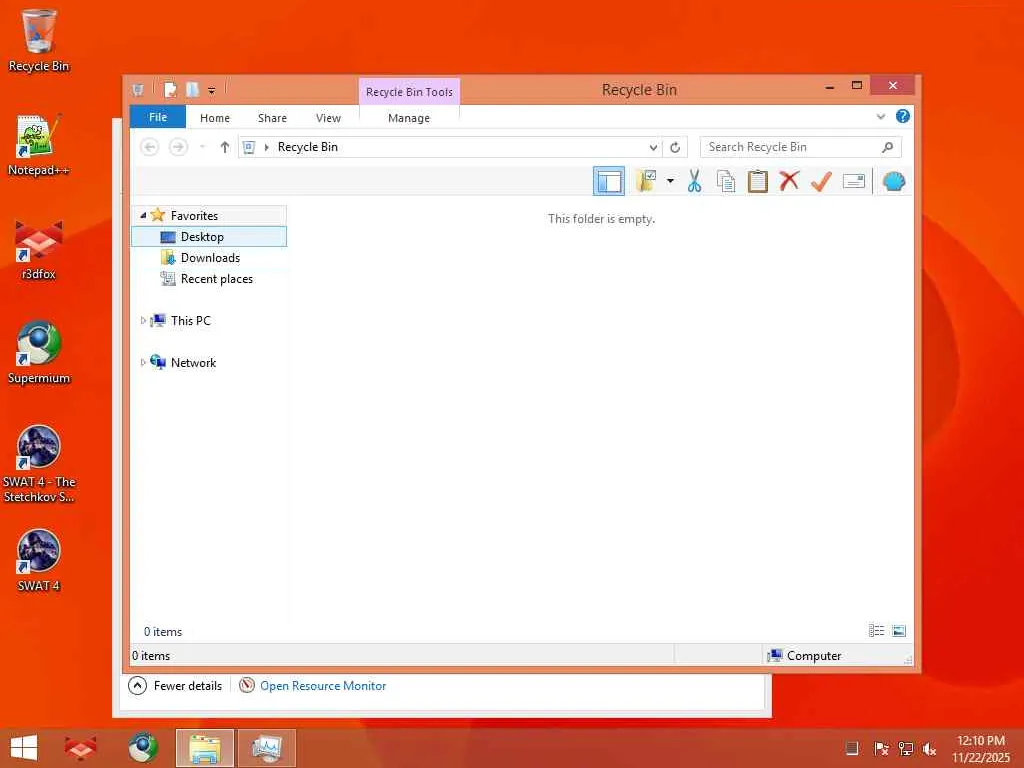The image size is (1024, 768).
Task: Select the Notepad++ desktop shortcut
Action: 39,146
